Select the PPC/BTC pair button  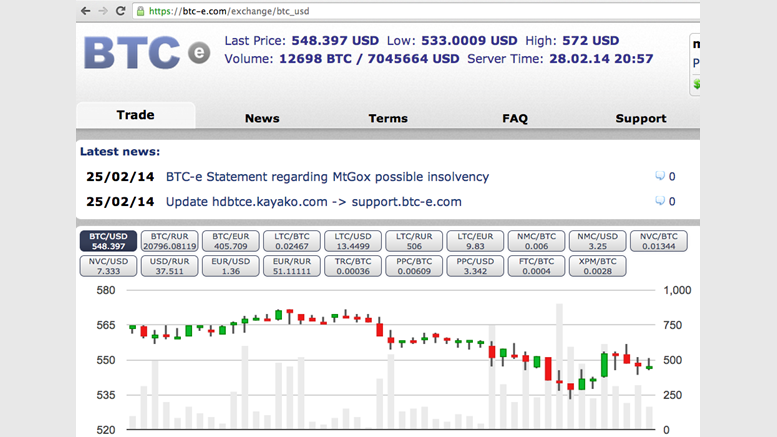[x=414, y=266]
